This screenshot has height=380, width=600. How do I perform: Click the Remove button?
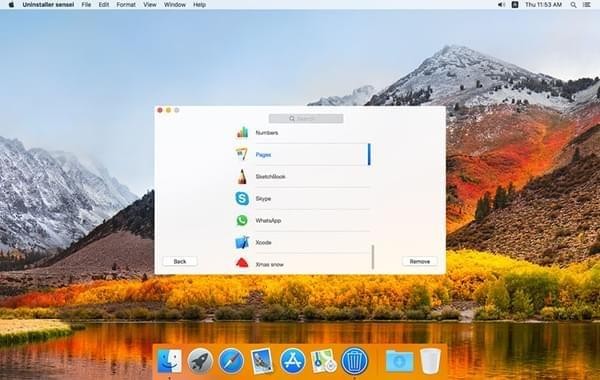pos(419,261)
